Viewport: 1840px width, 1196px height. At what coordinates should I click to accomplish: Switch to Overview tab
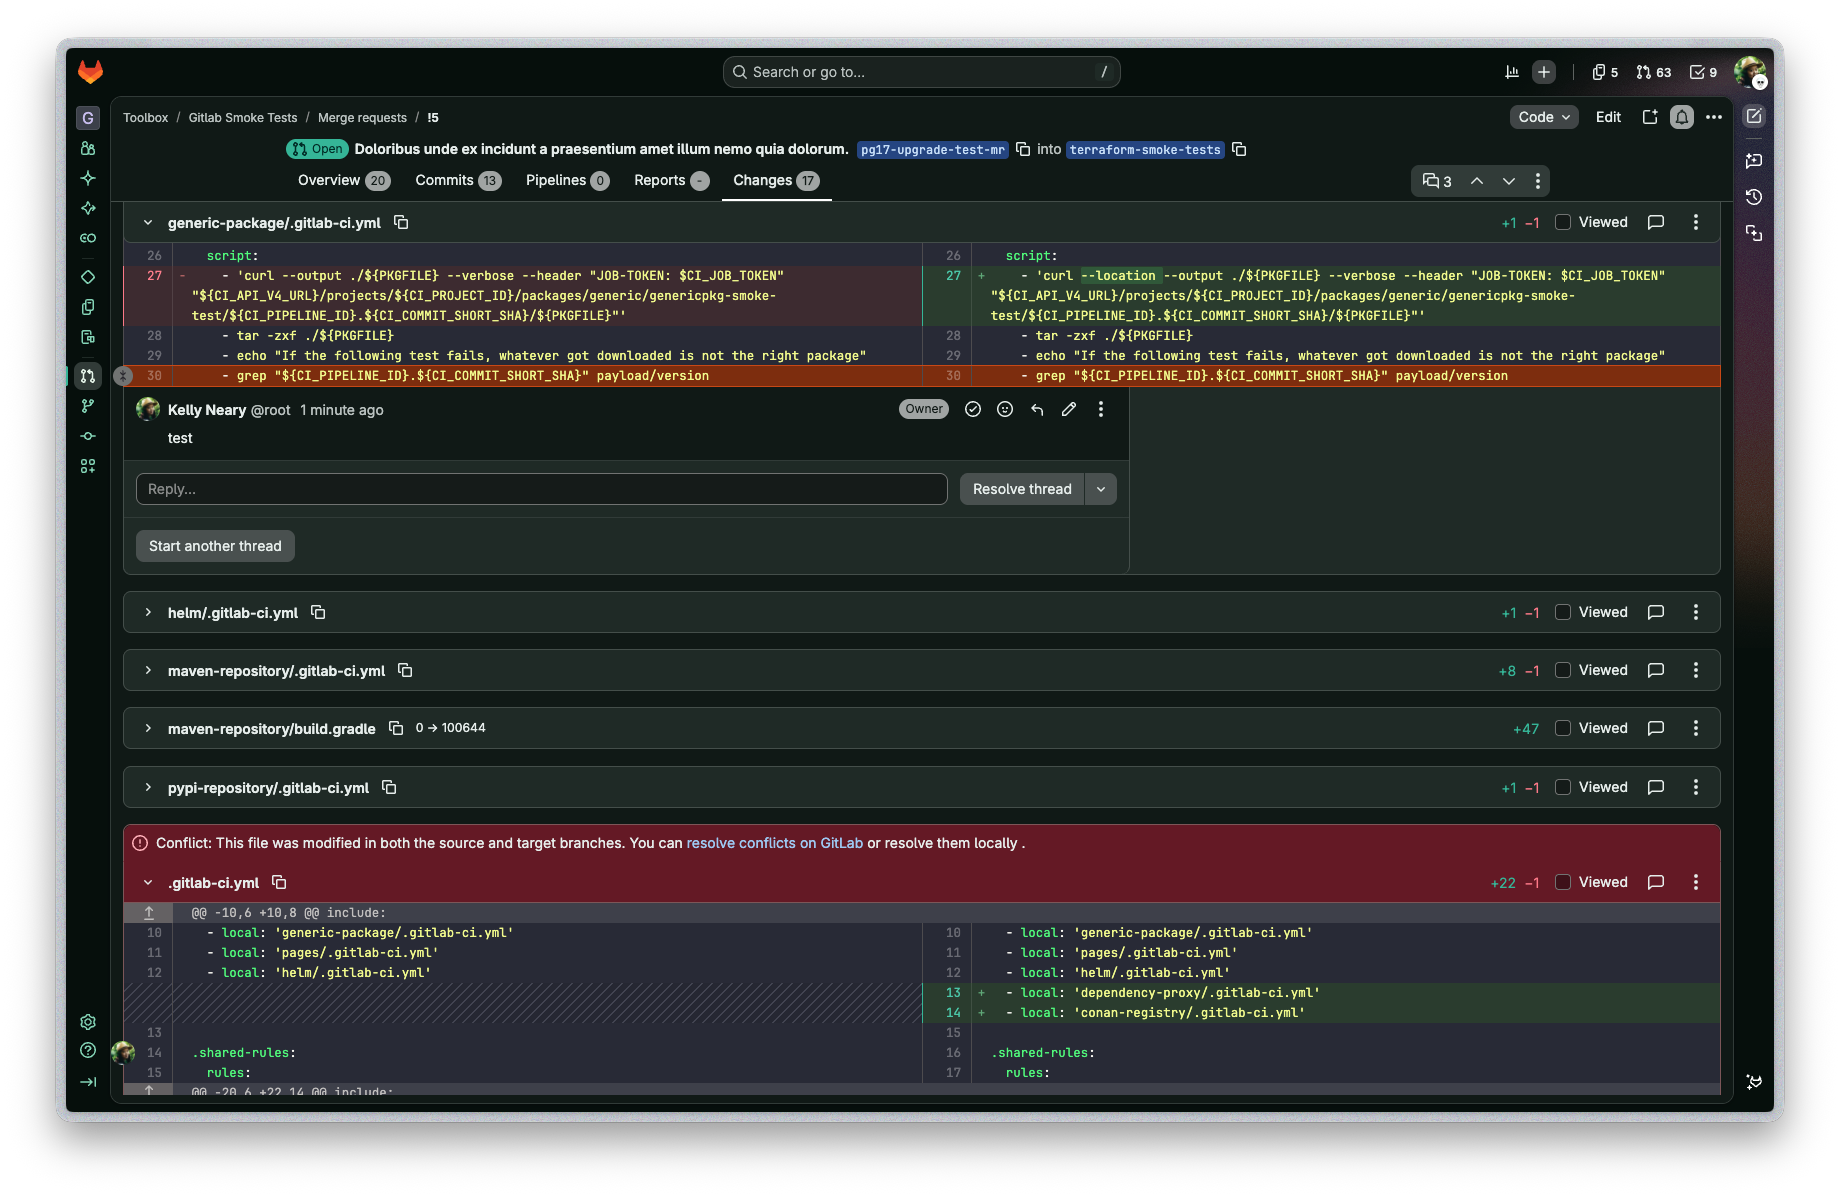pyautogui.click(x=343, y=180)
